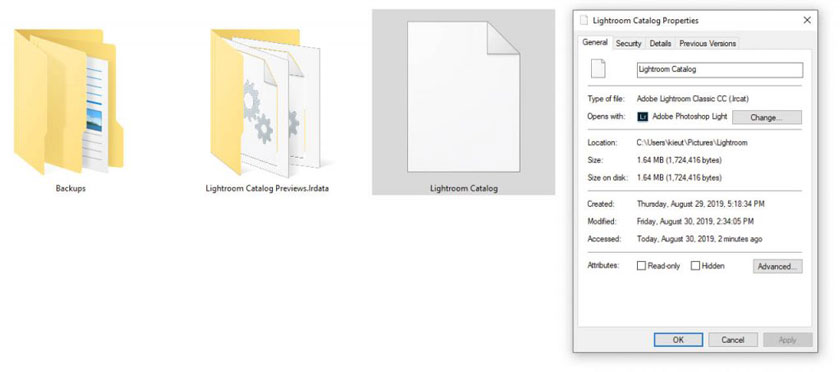The width and height of the screenshot is (840, 372).
Task: Click the Adobe Lightroom Classic CC (.lrcat) file type text
Action: pos(692,99)
